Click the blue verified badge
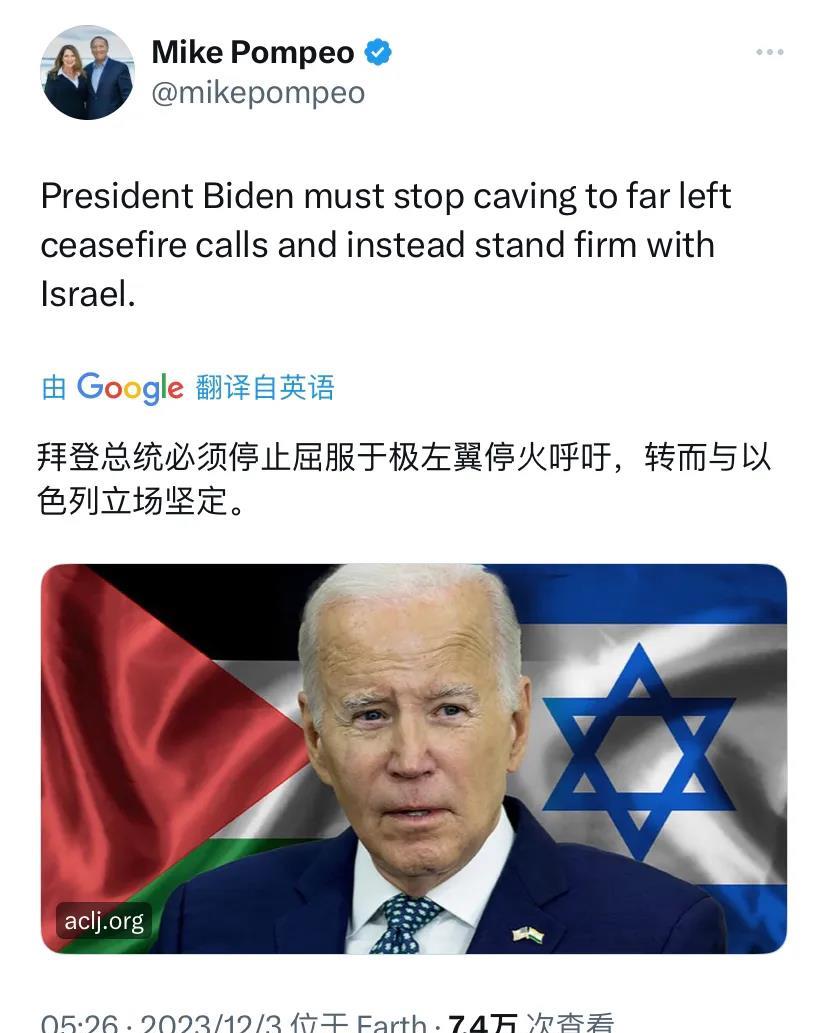This screenshot has height=1033, width=828. point(378,52)
